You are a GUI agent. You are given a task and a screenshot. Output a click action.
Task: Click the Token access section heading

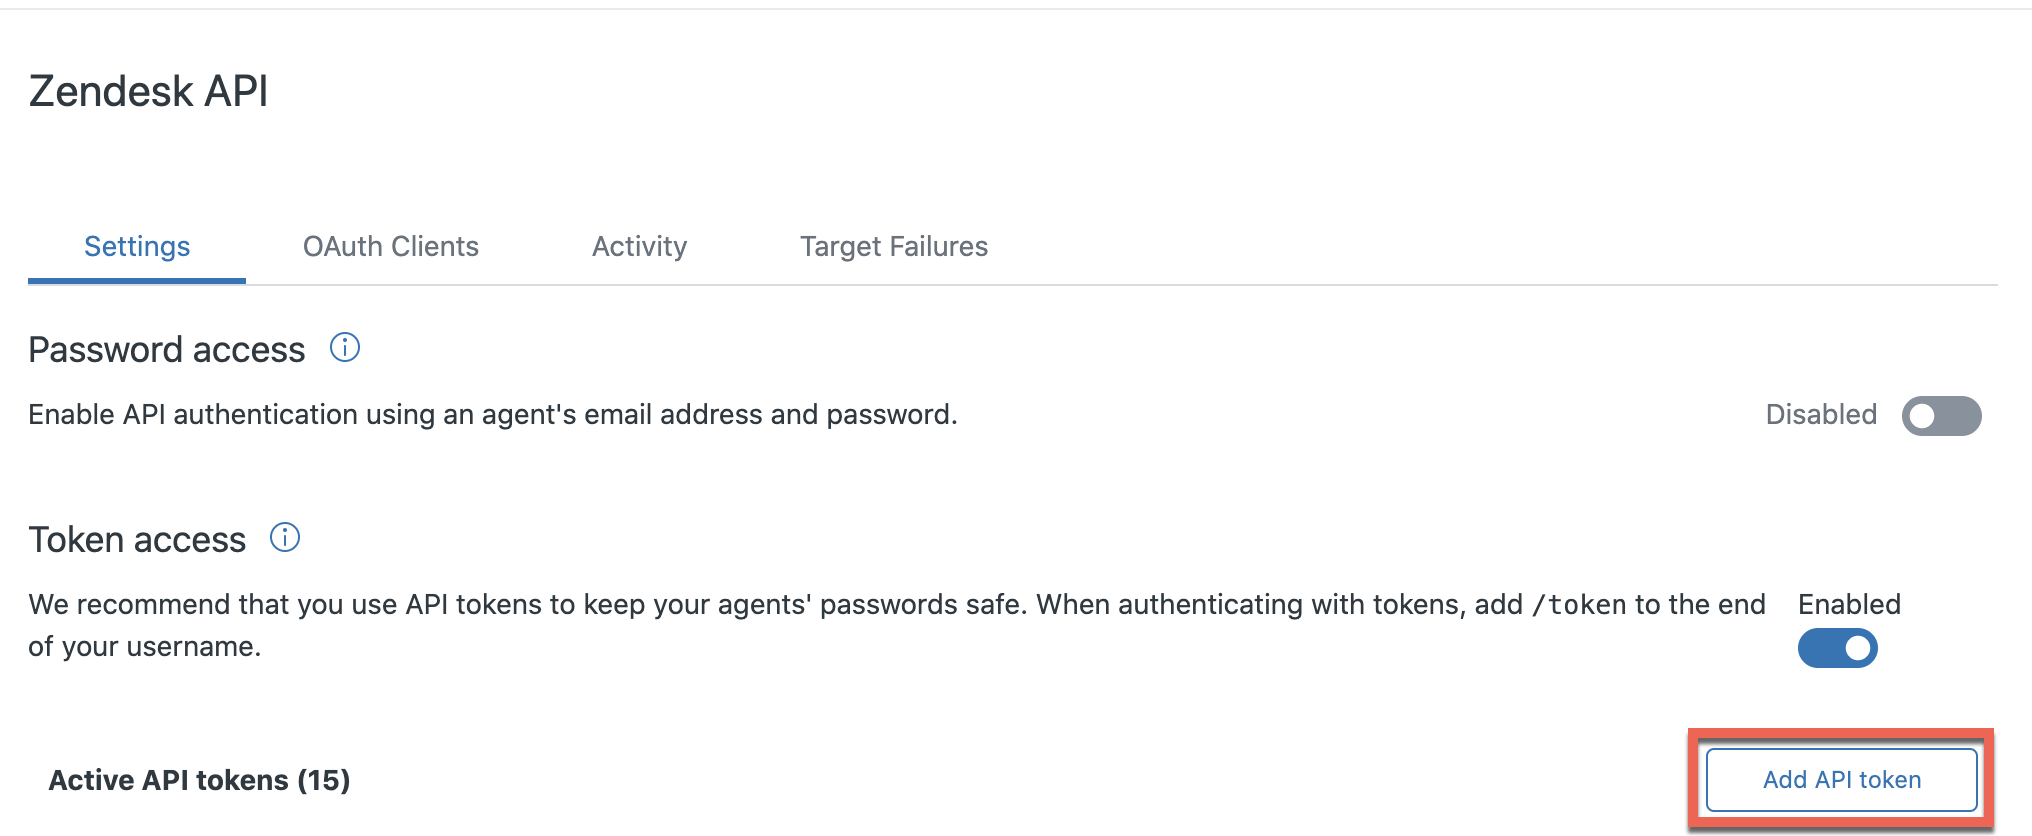coord(137,540)
